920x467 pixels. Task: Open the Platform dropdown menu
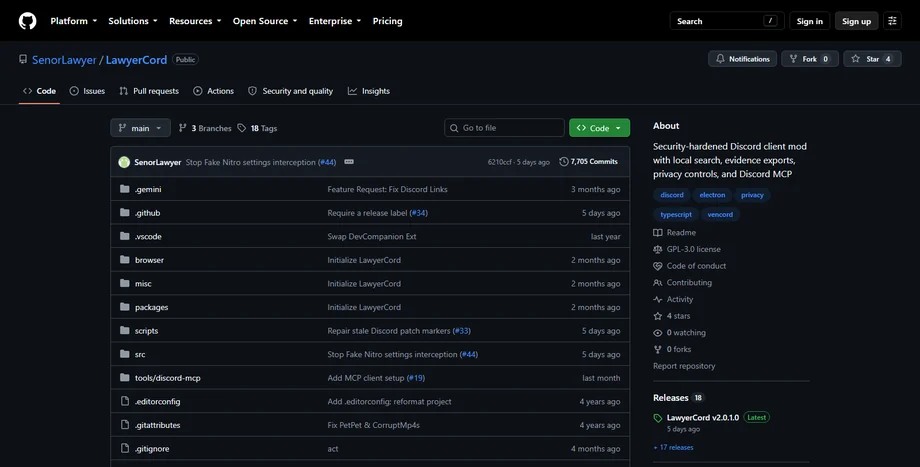pyautogui.click(x=74, y=21)
